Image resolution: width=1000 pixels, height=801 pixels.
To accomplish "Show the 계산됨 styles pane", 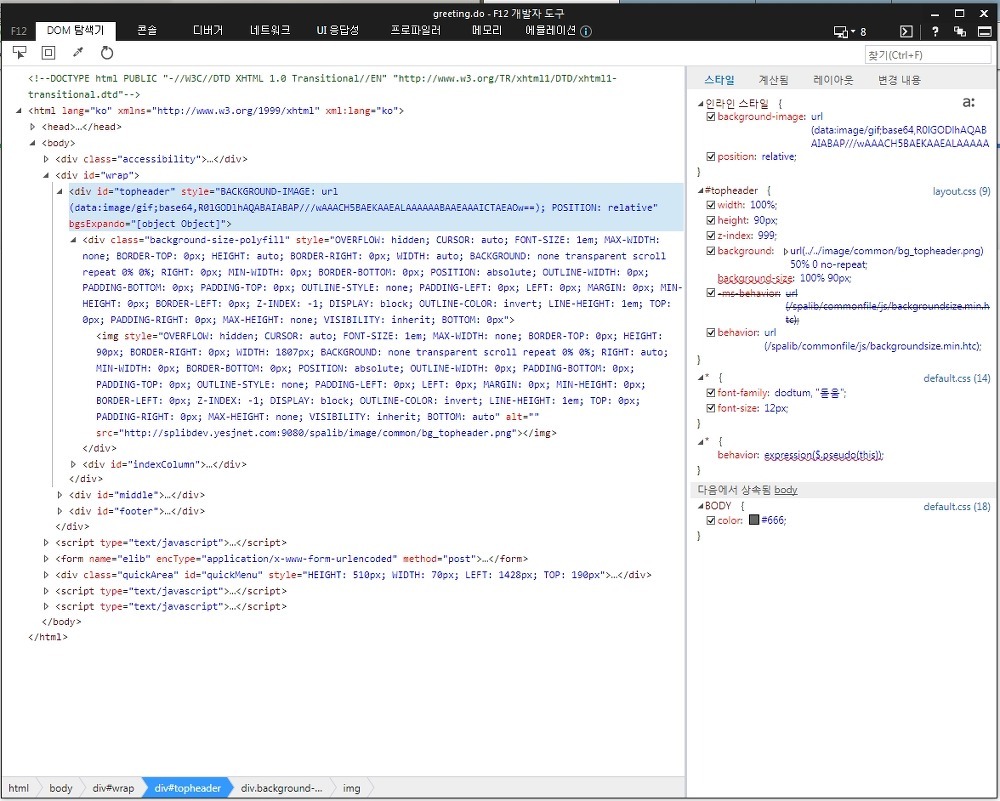I will pyautogui.click(x=773, y=80).
